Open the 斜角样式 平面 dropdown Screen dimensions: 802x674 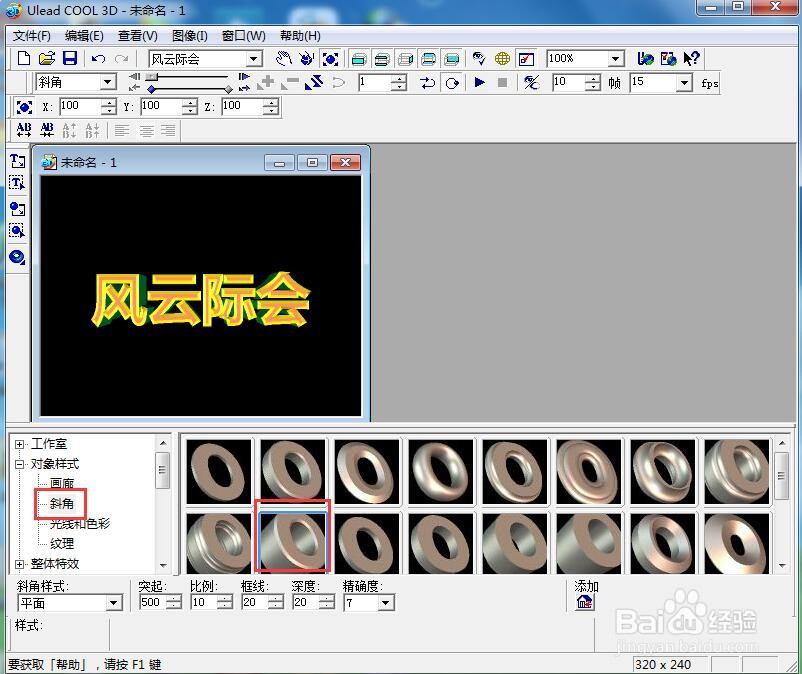pyautogui.click(x=114, y=603)
